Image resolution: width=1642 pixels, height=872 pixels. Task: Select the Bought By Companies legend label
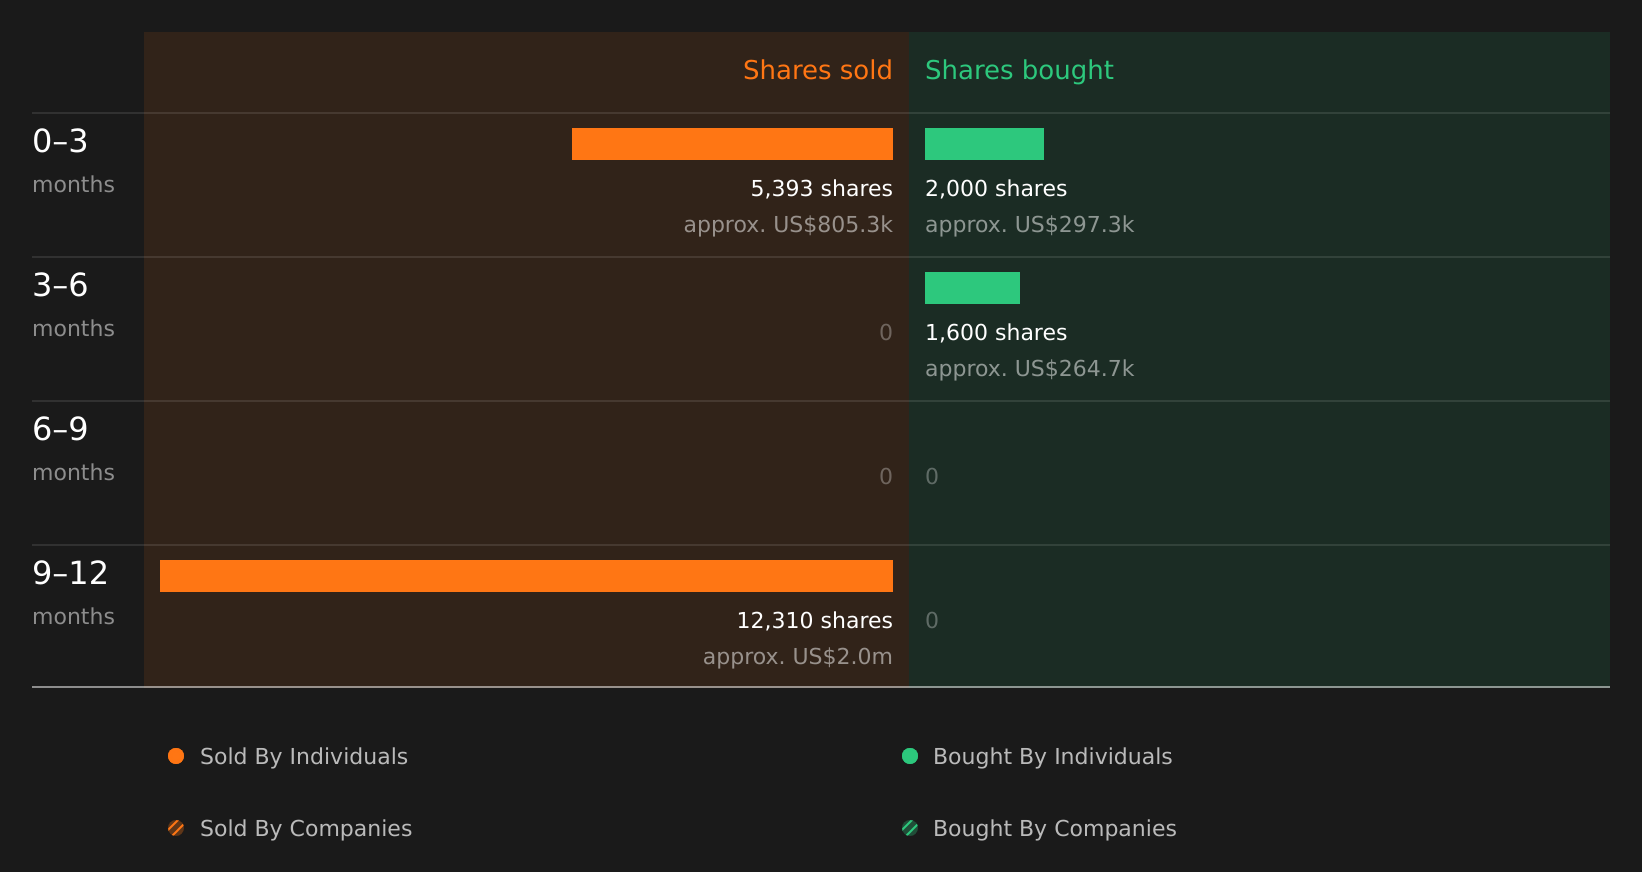[x=1054, y=829]
